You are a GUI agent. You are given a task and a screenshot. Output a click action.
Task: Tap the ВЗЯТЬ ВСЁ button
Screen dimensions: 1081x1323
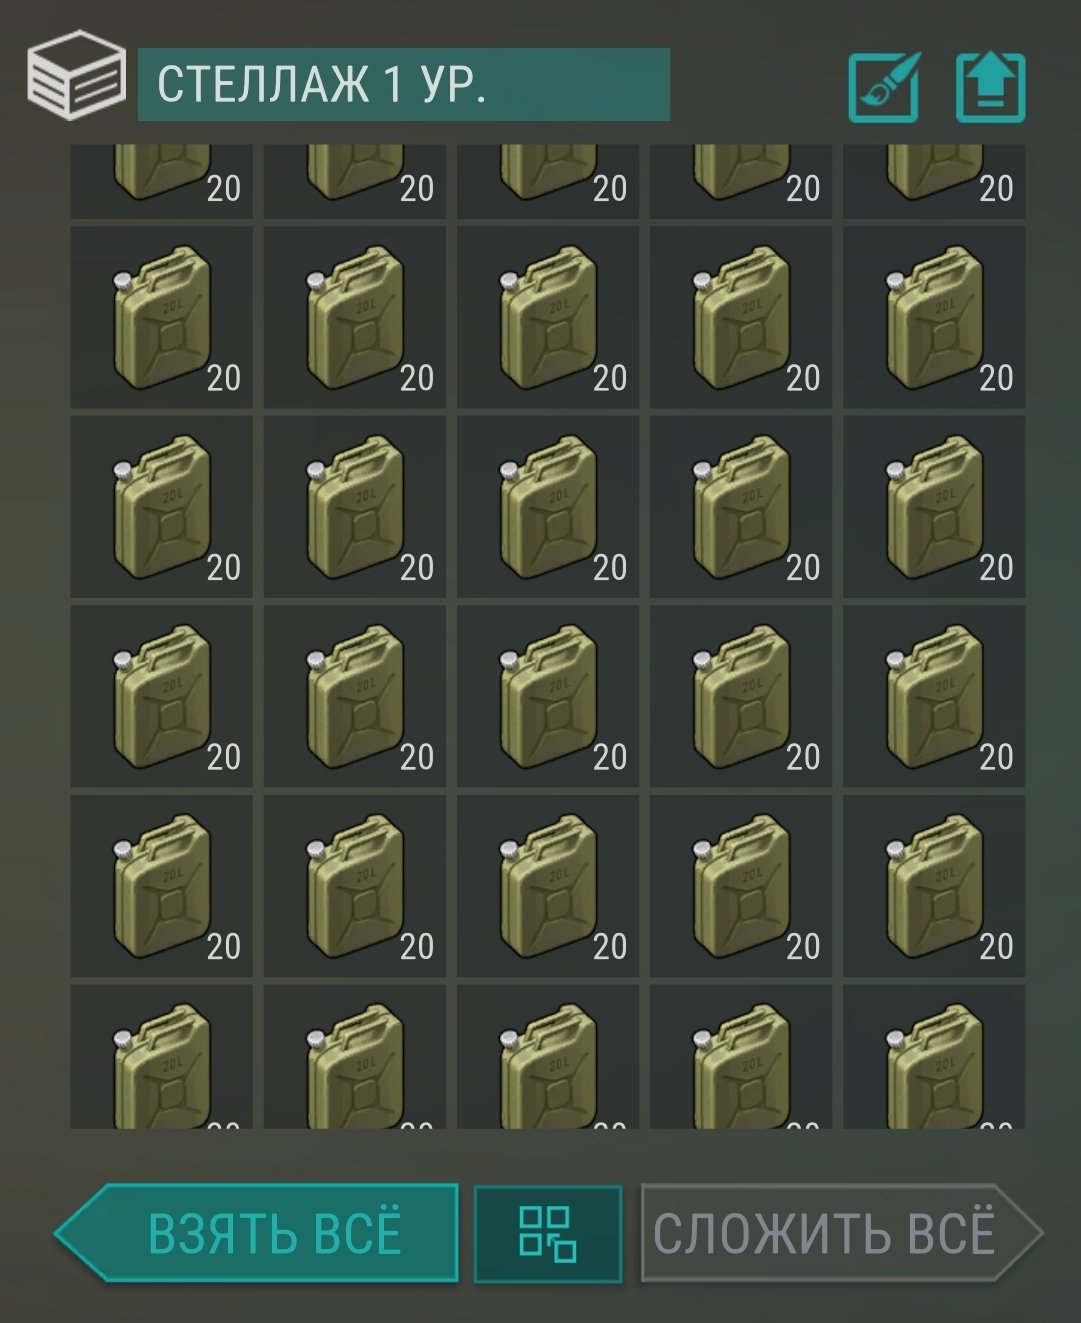(257, 1233)
